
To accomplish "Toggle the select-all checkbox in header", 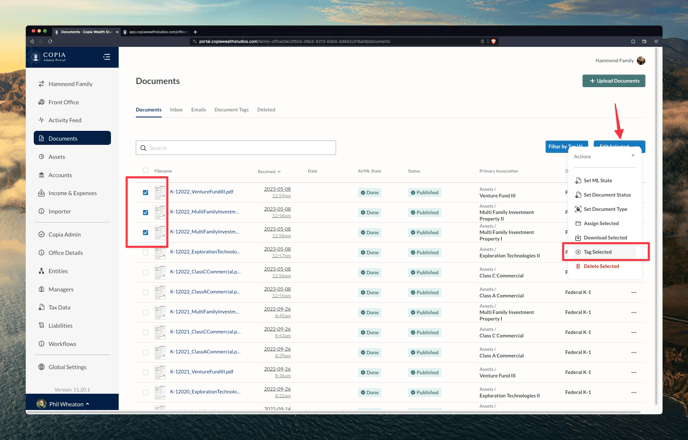I will [146, 171].
